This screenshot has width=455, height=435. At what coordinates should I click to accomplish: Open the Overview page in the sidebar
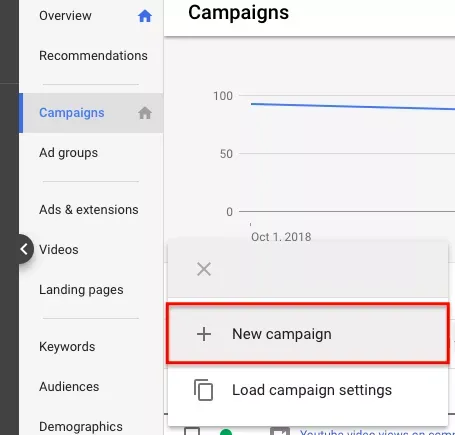click(x=65, y=16)
